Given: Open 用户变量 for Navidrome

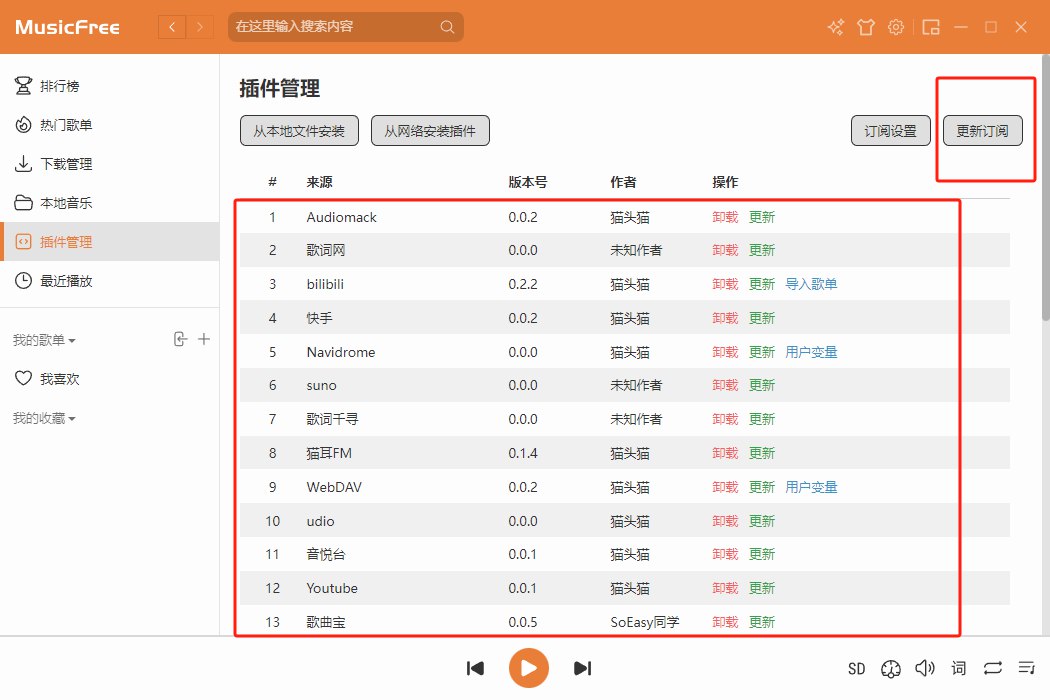Looking at the screenshot, I should click(x=811, y=352).
